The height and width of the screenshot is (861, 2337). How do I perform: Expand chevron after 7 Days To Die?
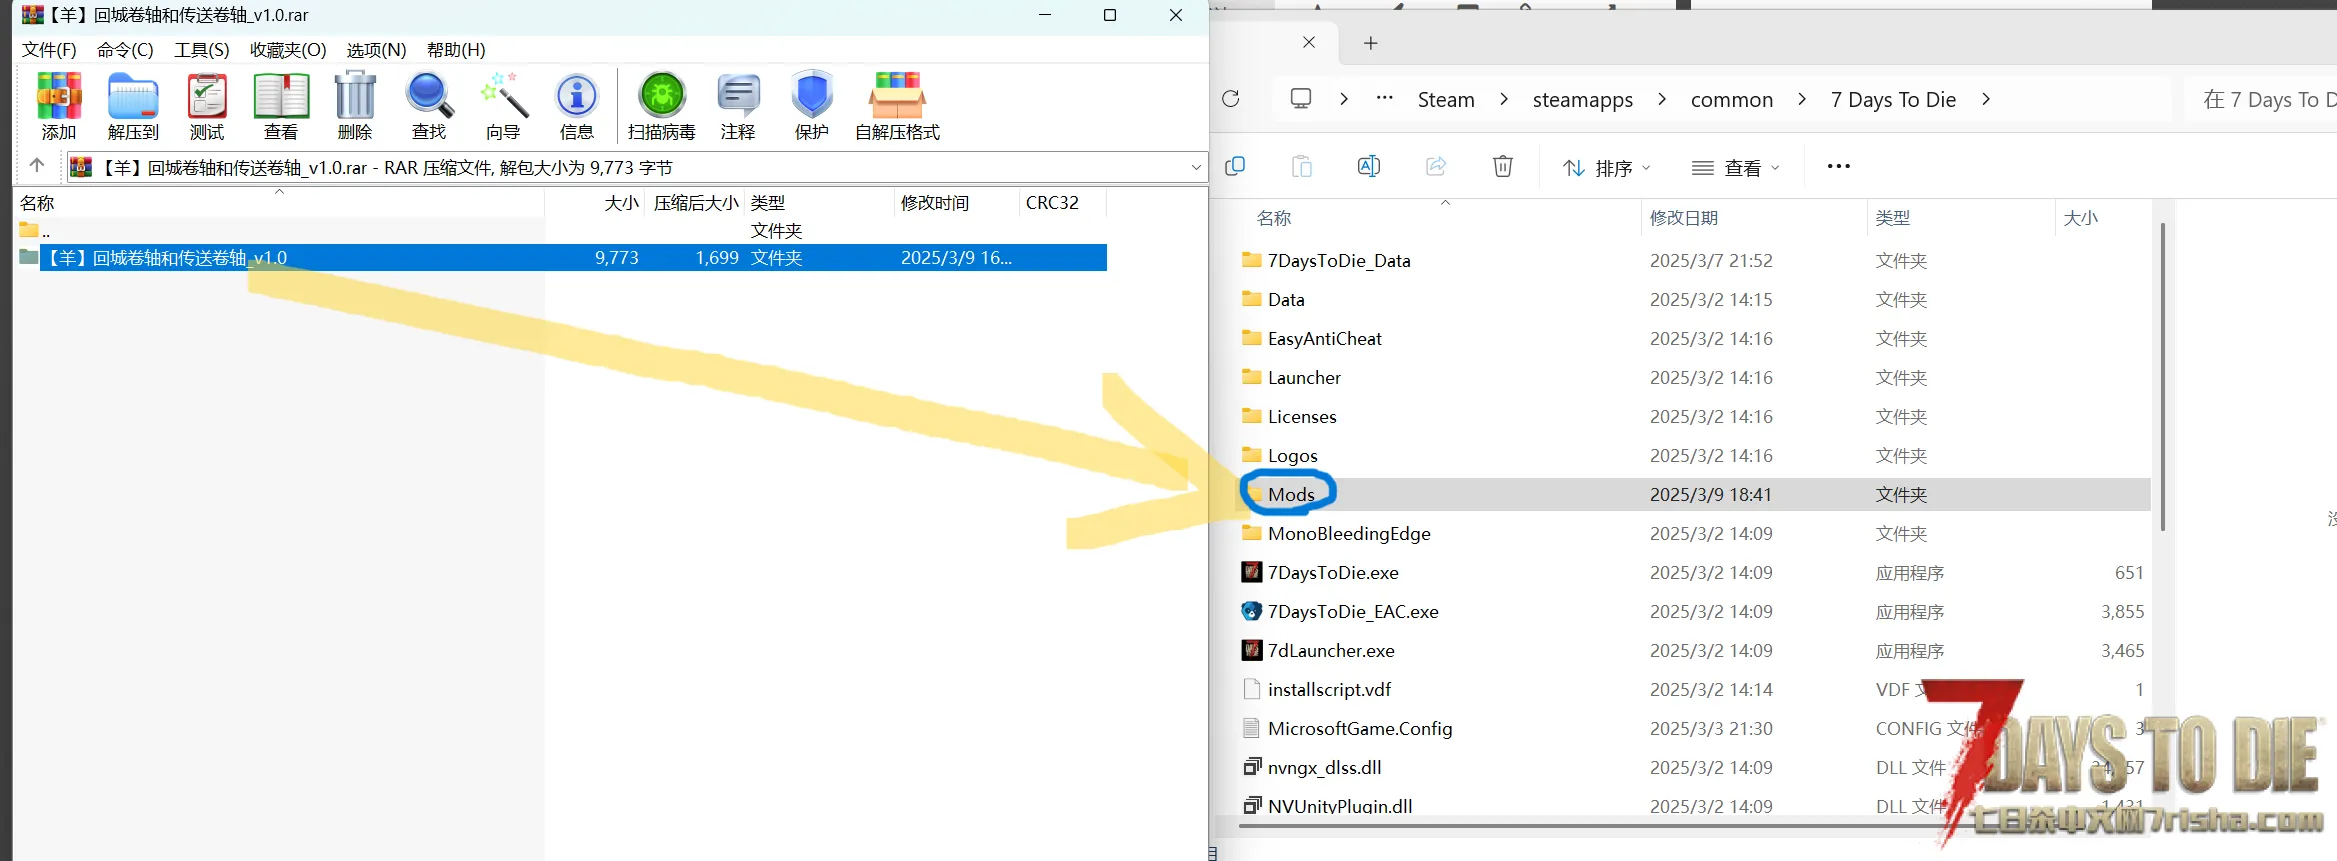[x=1986, y=99]
